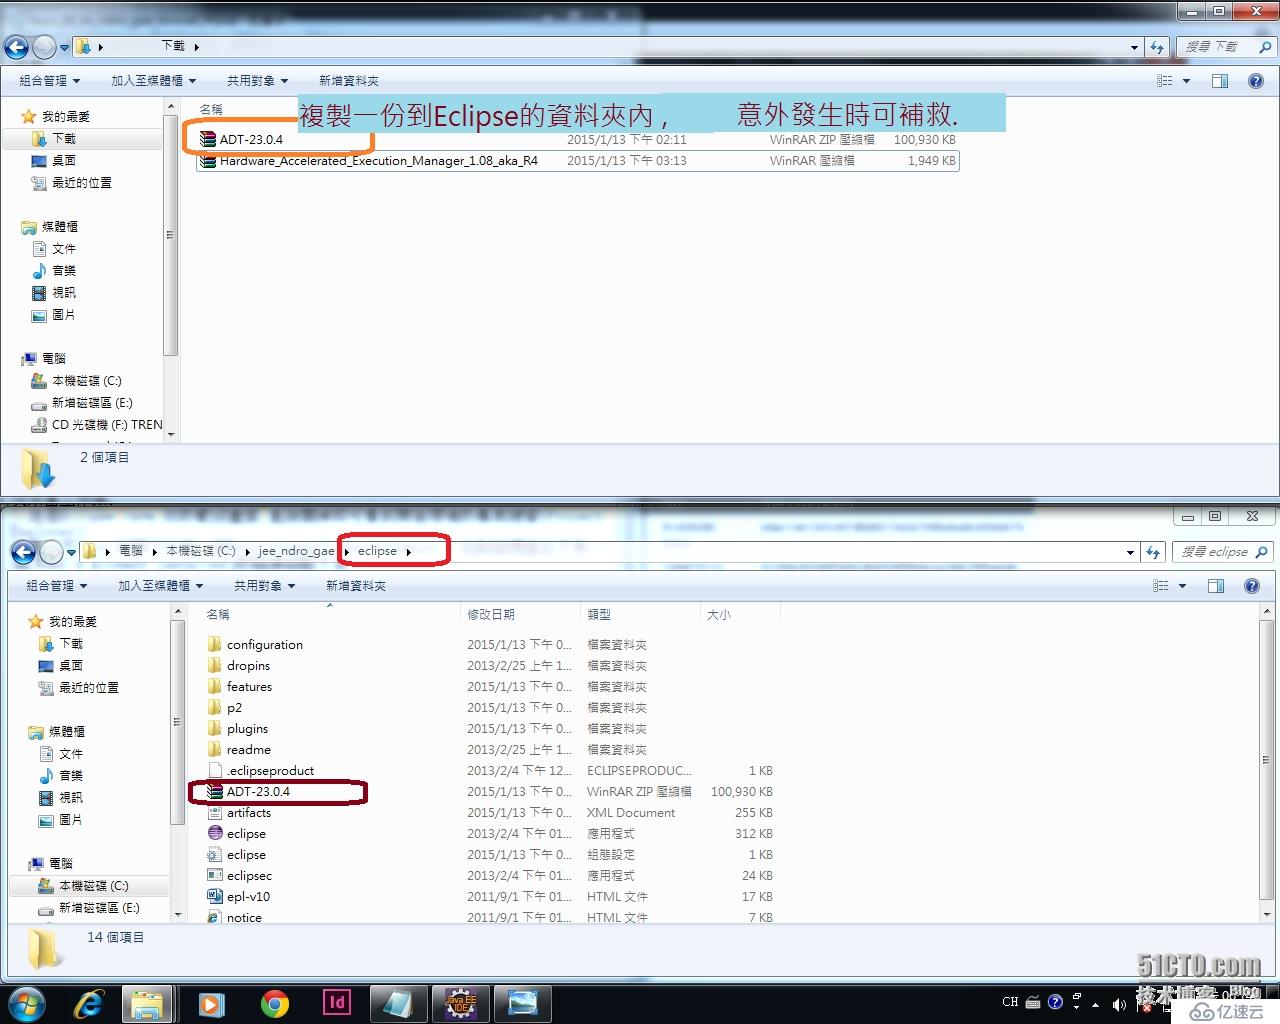
Task: Click 新增資料夾 in the upper window
Action: [x=348, y=81]
